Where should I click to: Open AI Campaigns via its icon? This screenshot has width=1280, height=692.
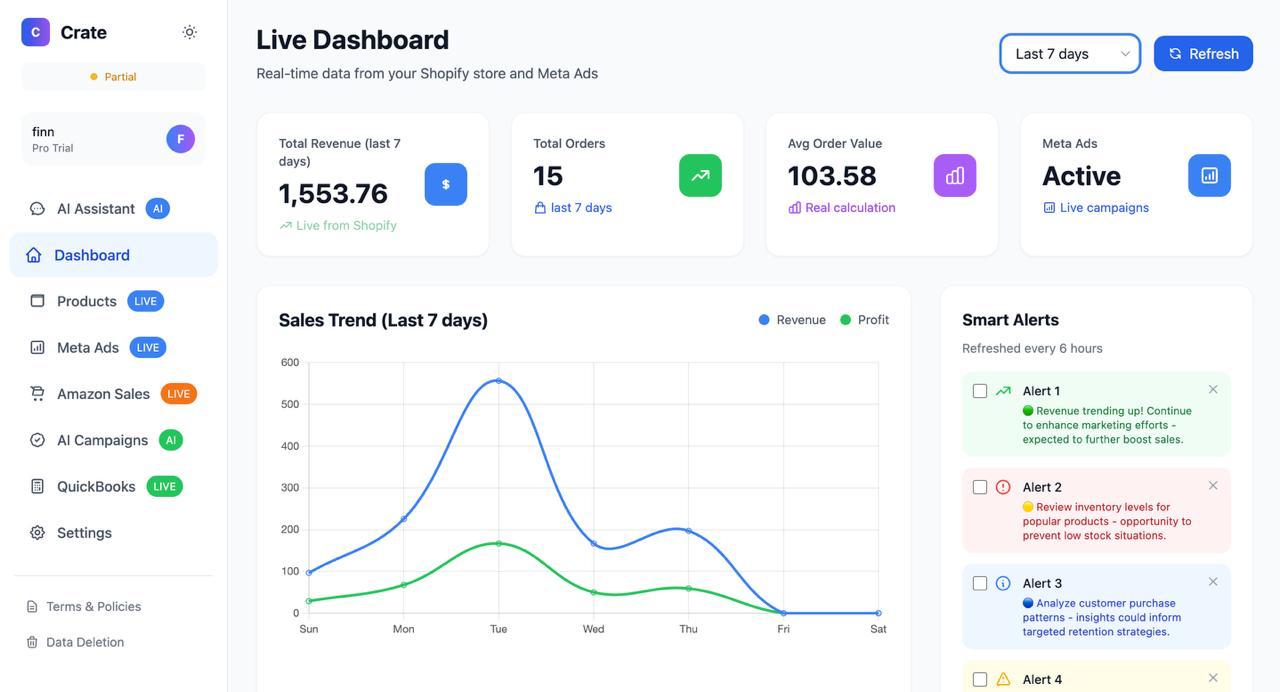(x=36, y=439)
